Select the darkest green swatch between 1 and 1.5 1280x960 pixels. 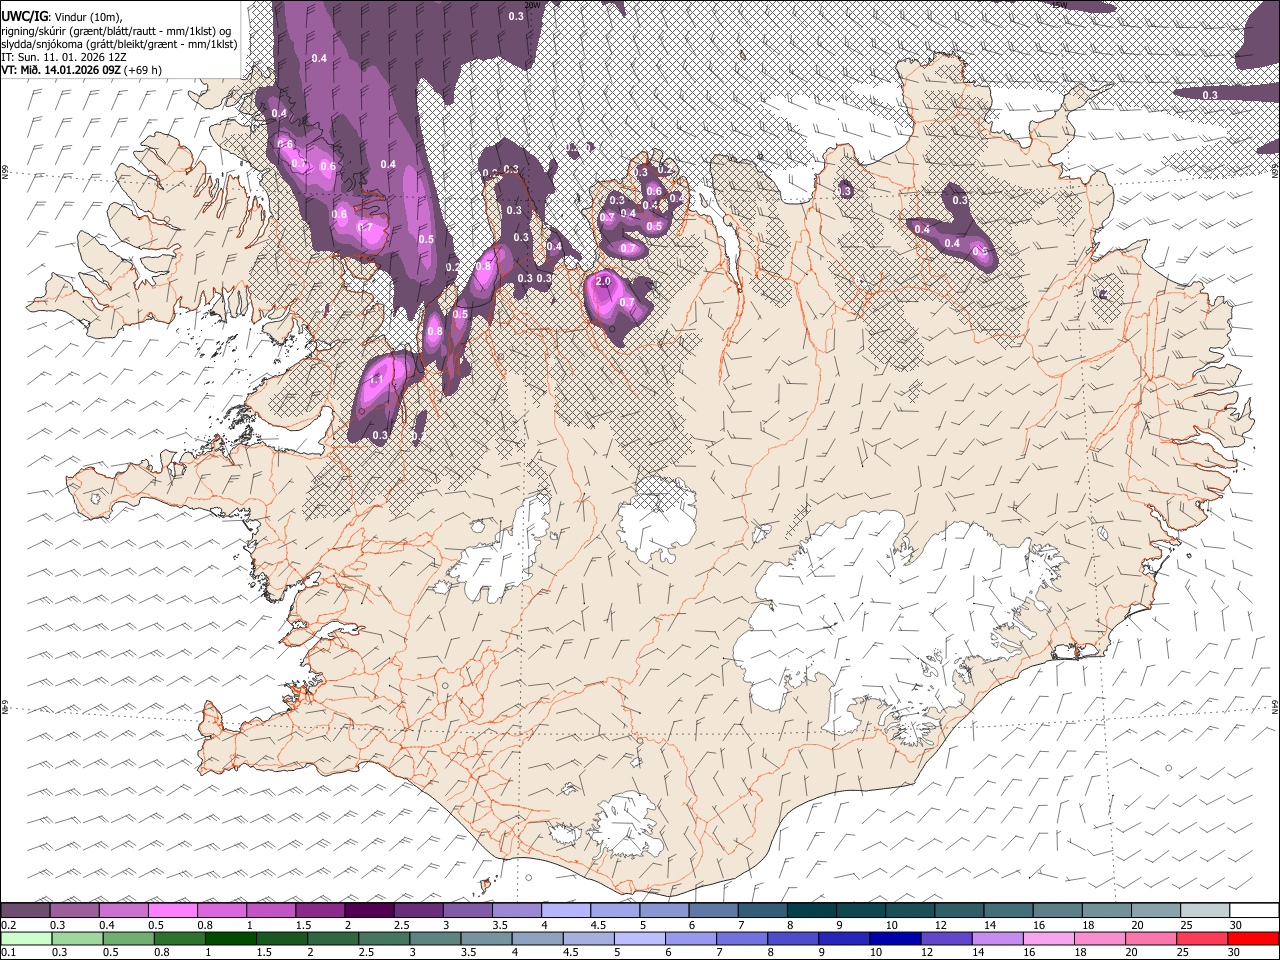tap(231, 938)
